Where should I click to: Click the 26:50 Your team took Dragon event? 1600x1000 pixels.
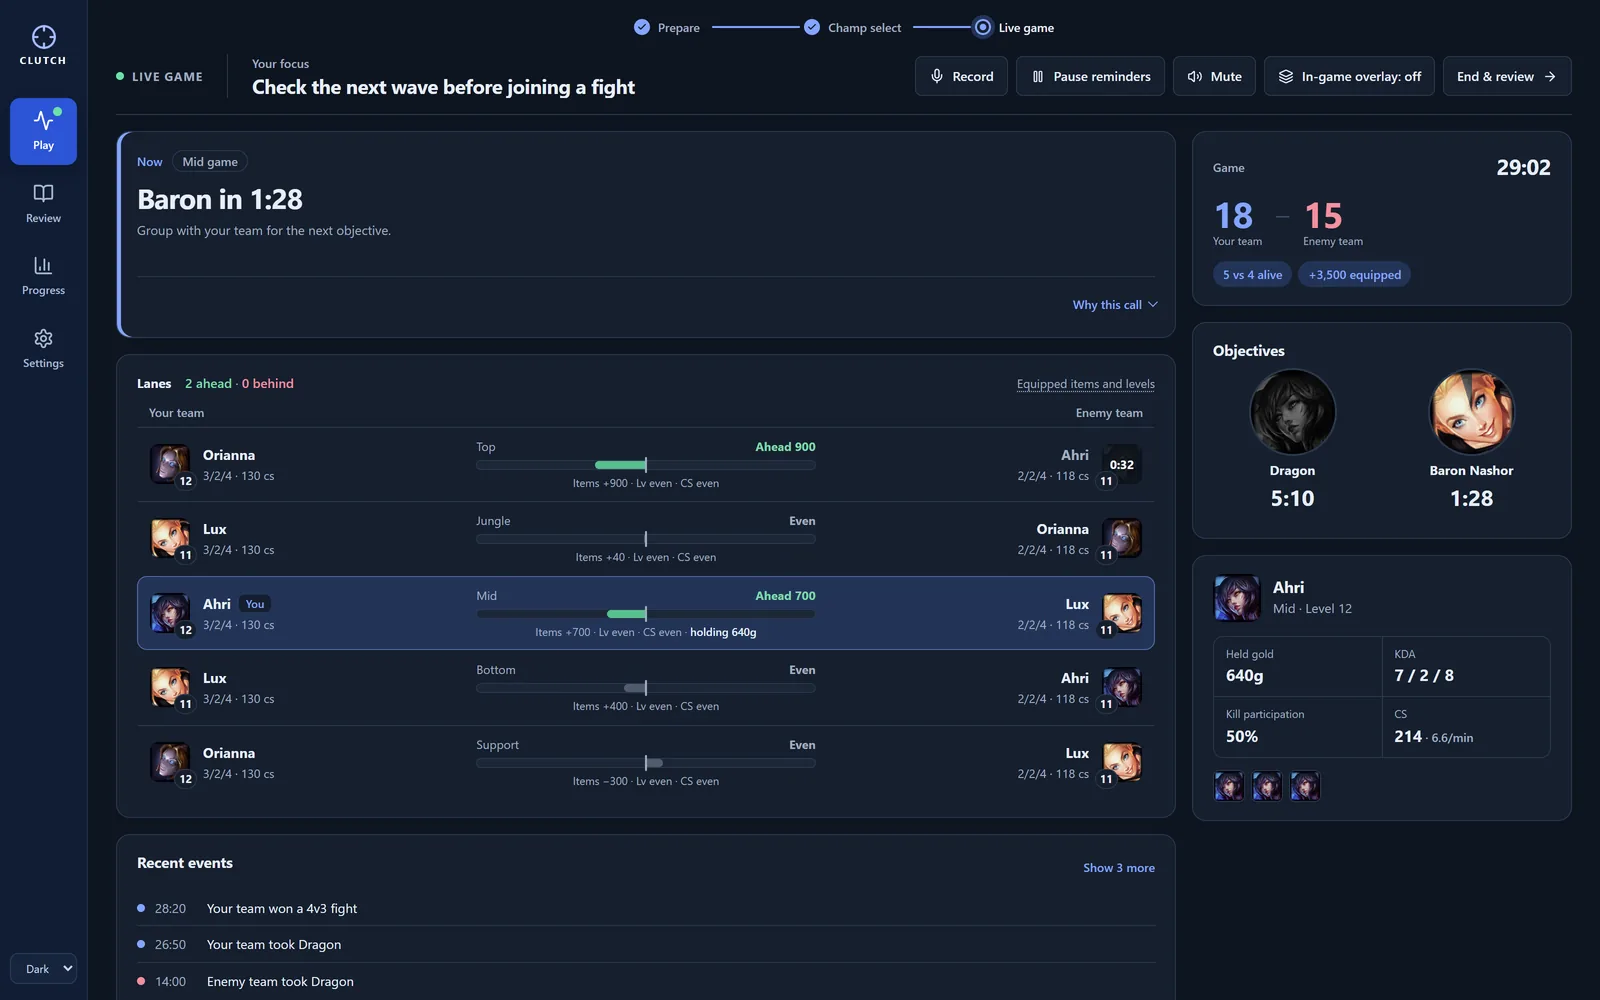click(x=646, y=944)
